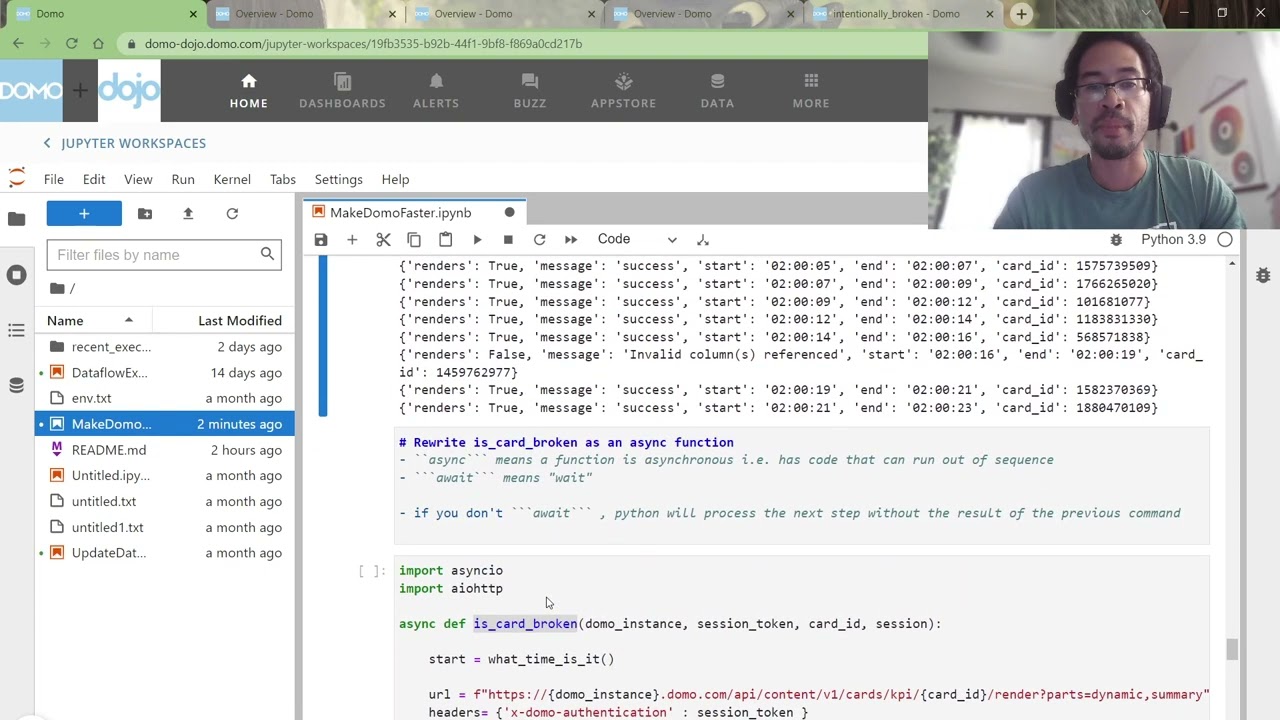Open the Kernel menu
Screen dimensions: 1280x720
point(232,179)
